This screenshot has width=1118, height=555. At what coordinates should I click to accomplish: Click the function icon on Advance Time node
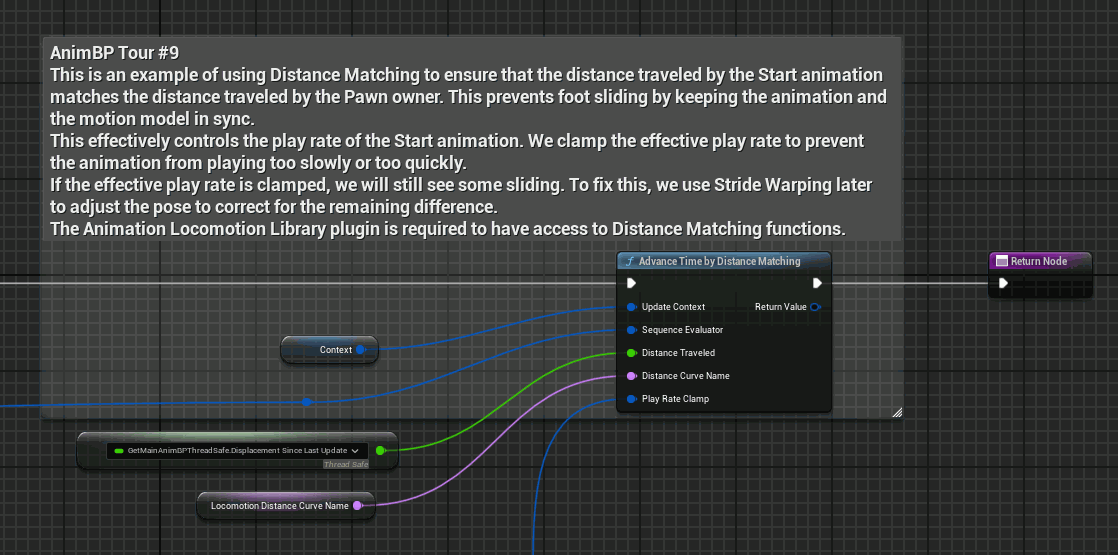tap(630, 261)
